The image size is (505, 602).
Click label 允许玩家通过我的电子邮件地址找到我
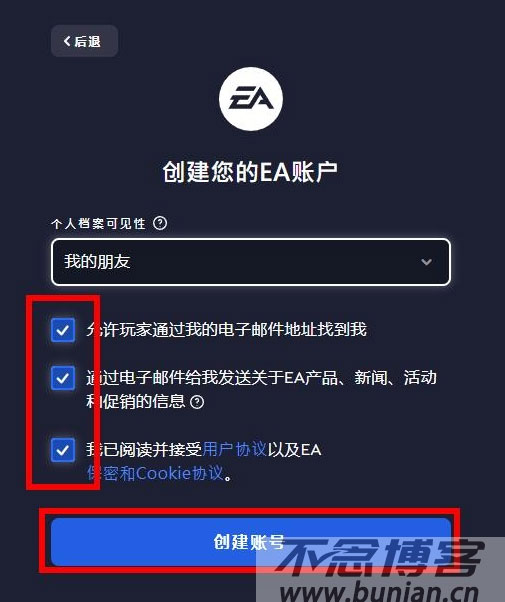tap(227, 329)
